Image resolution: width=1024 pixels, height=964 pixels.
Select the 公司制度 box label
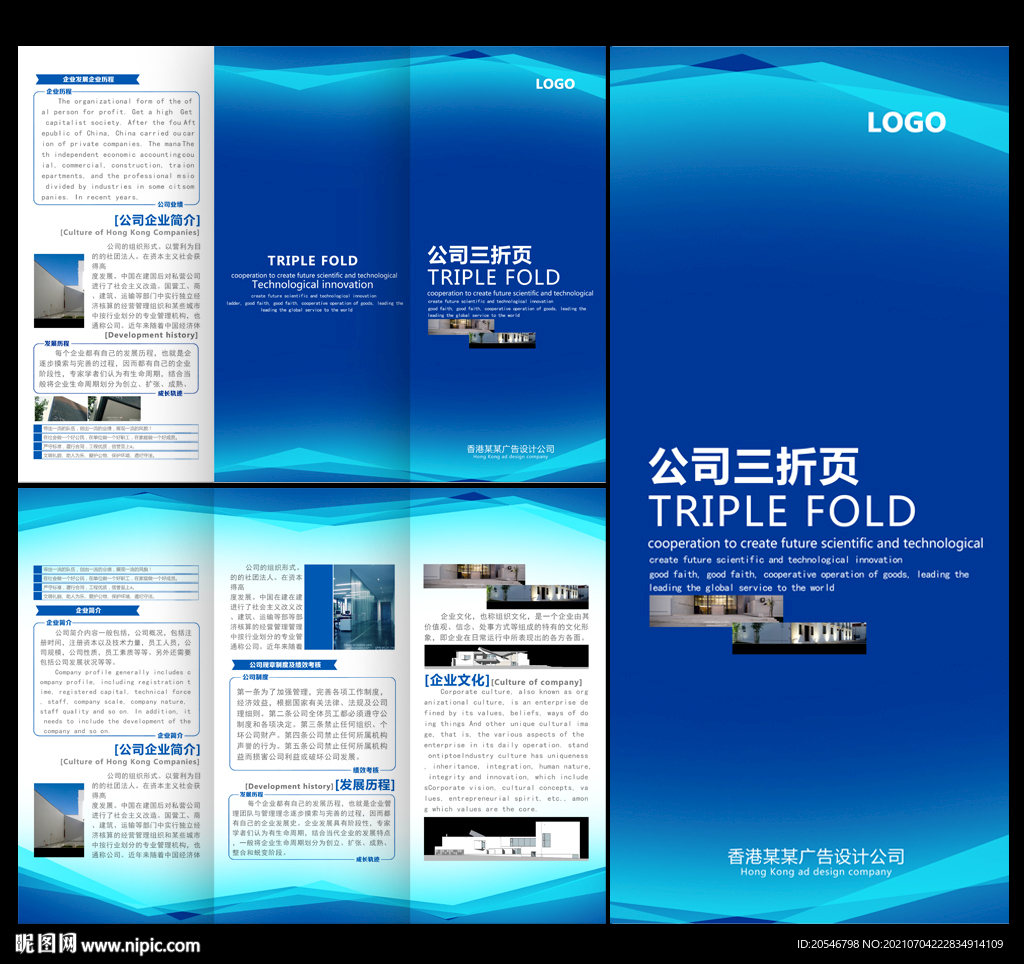click(255, 677)
